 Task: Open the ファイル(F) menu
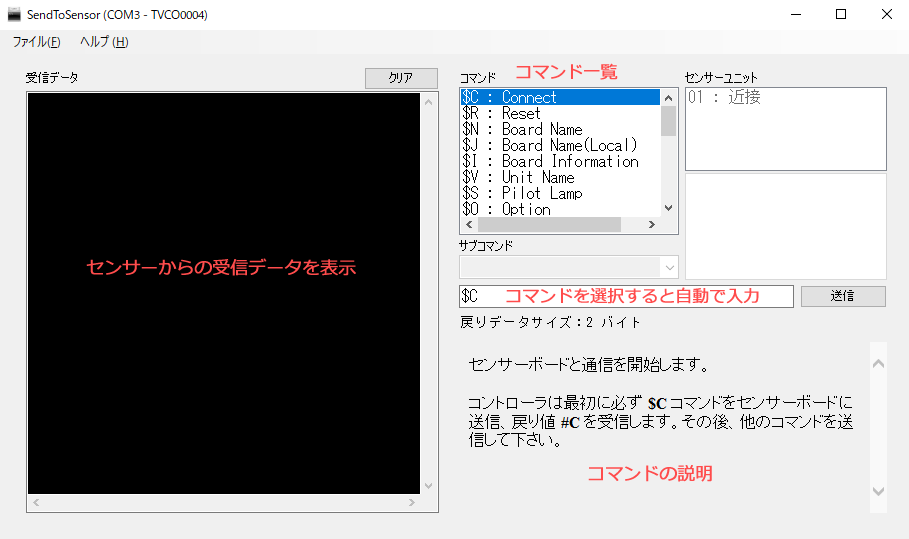click(37, 42)
